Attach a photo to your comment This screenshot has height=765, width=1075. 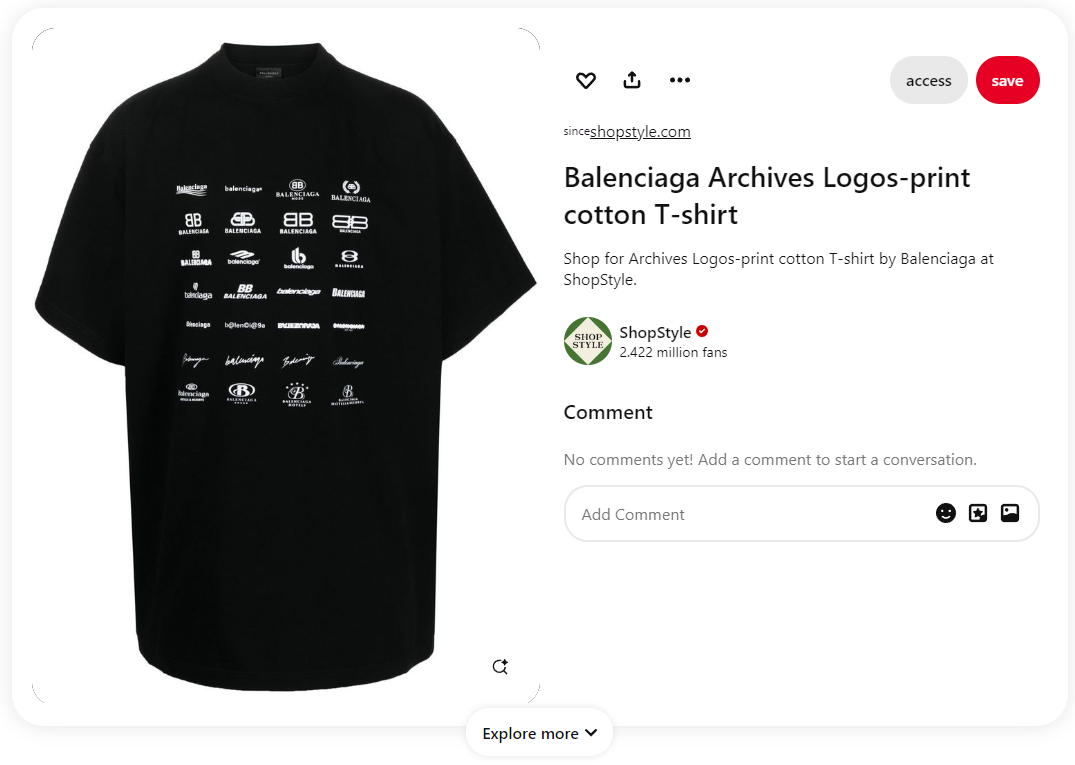1009,512
